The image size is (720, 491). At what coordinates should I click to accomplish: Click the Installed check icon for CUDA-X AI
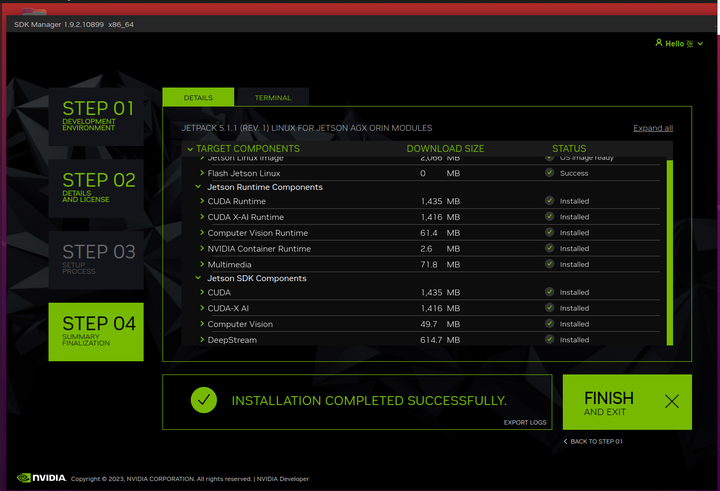pos(549,308)
